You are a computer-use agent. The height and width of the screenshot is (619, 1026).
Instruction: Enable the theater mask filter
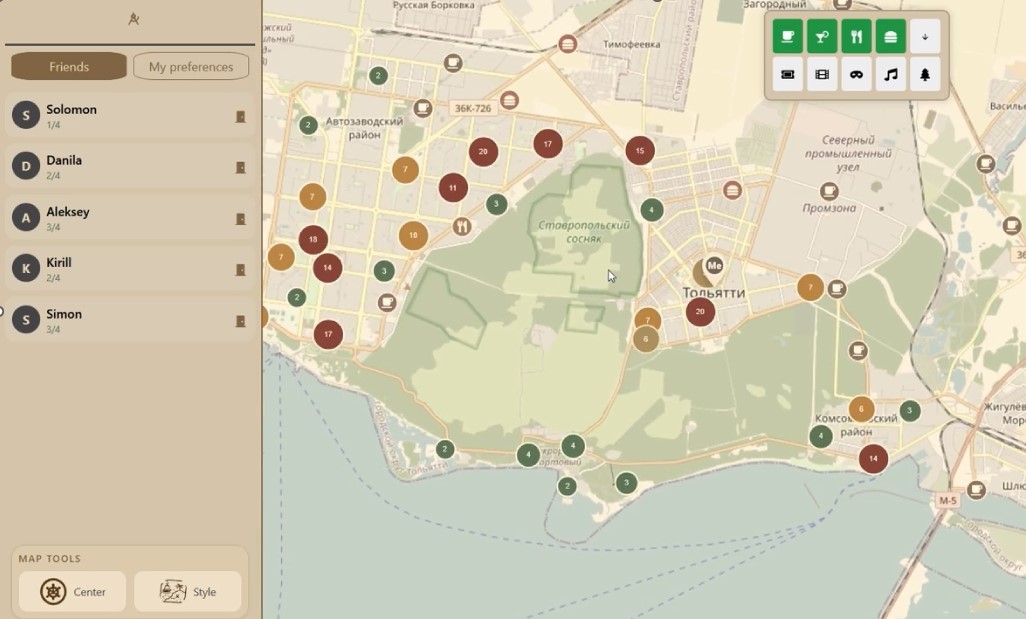[856, 75]
